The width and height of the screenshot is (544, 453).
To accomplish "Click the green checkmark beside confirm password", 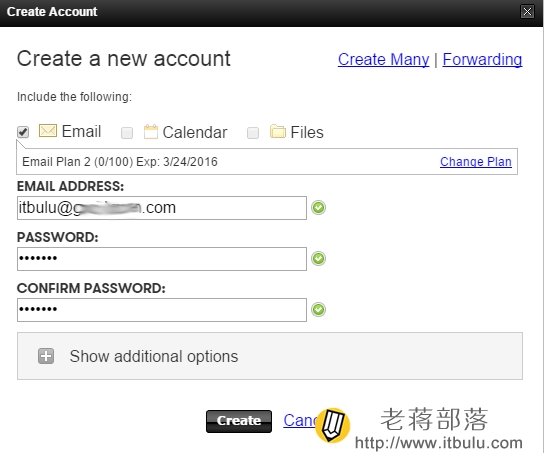I will (318, 310).
